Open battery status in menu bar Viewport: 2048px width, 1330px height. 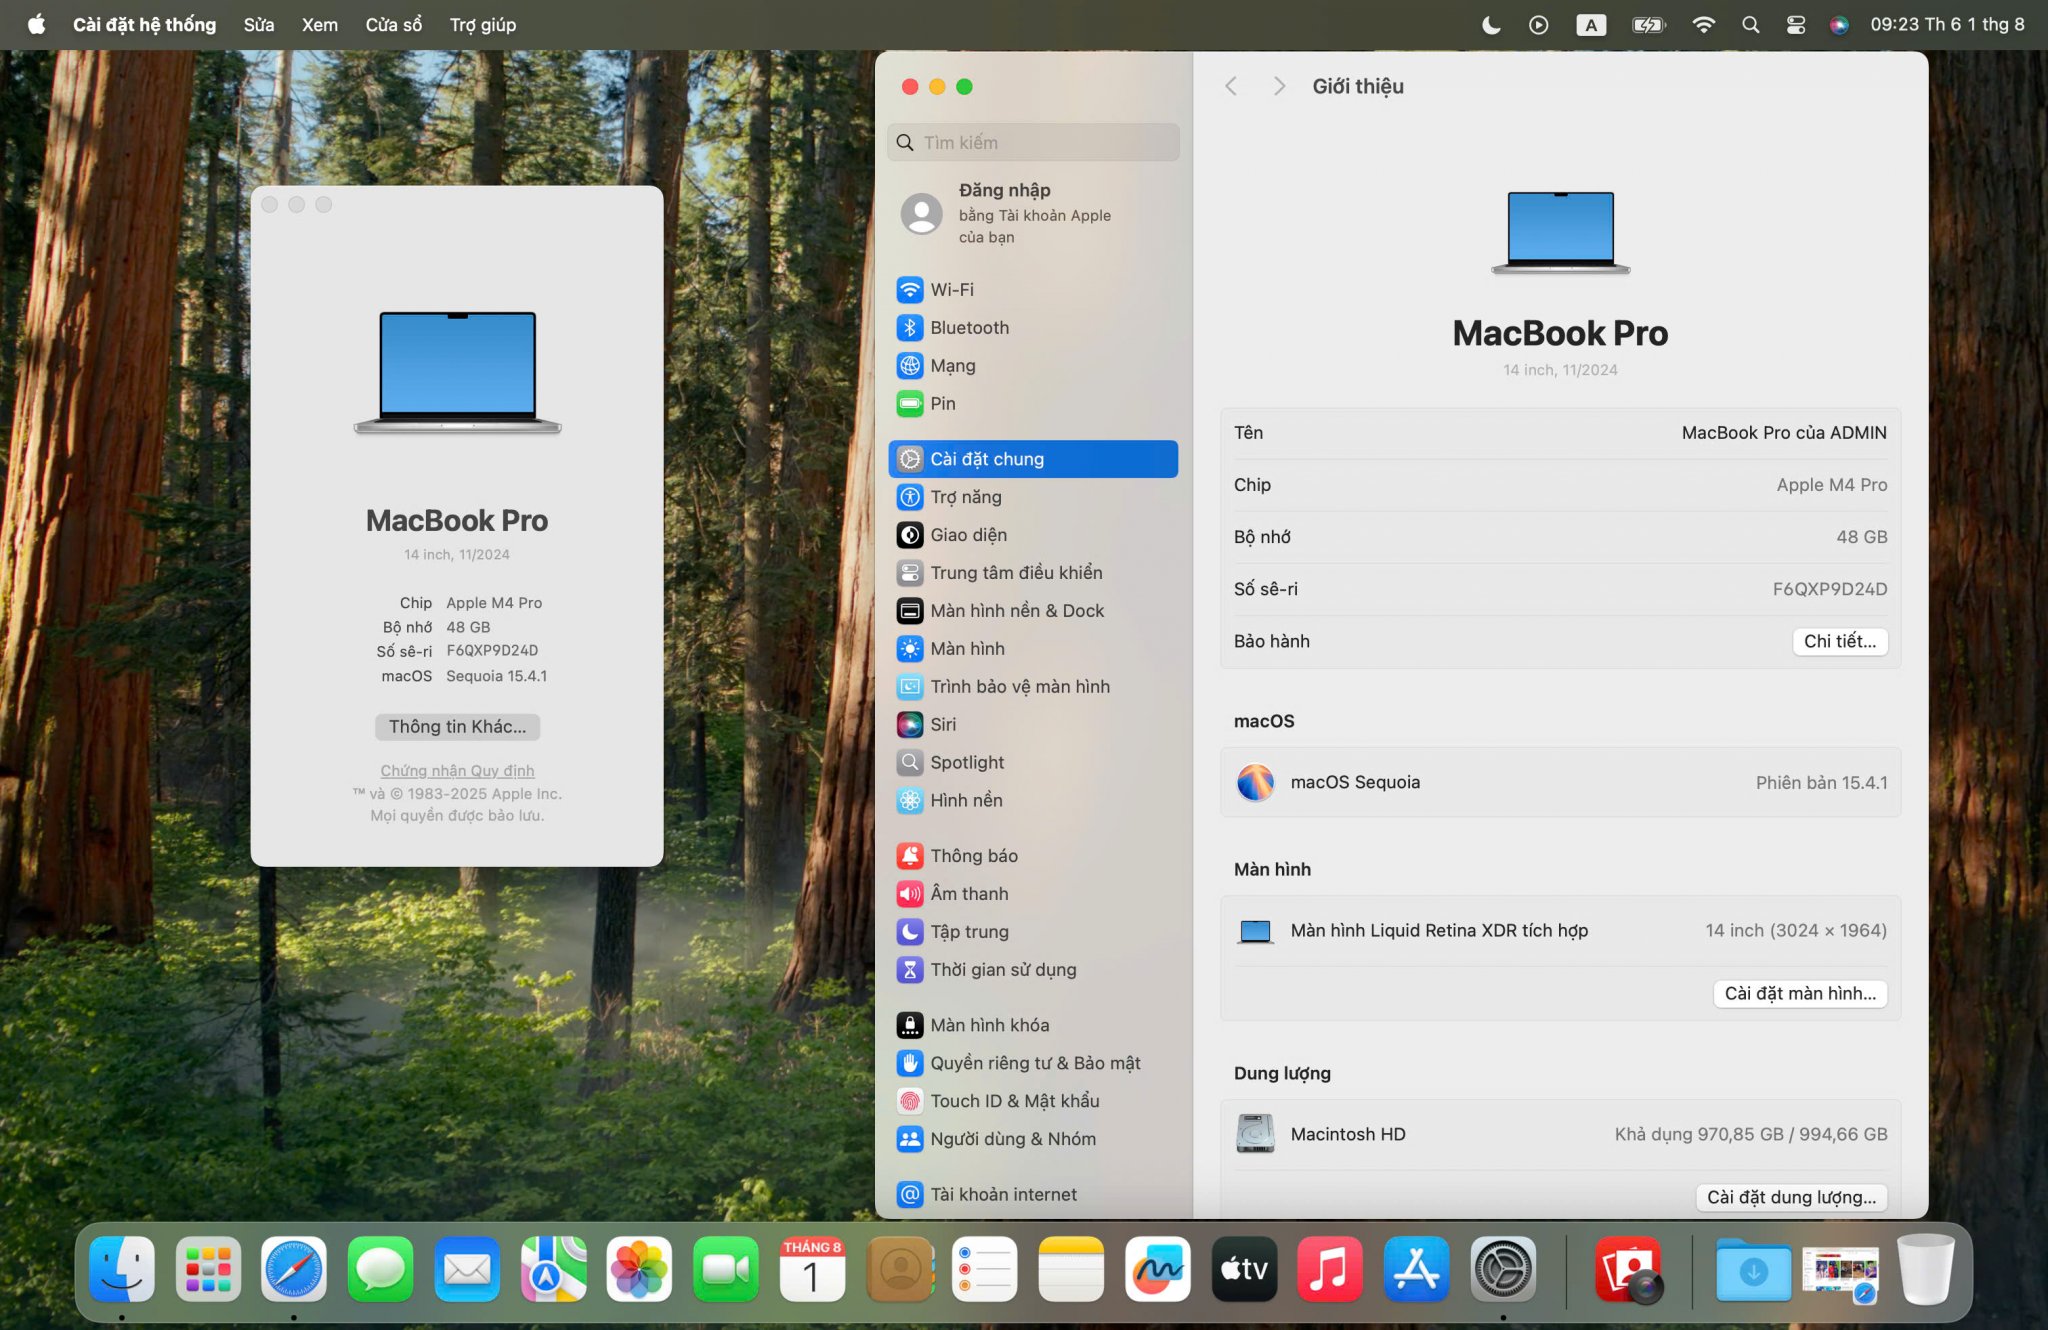click(x=1648, y=25)
